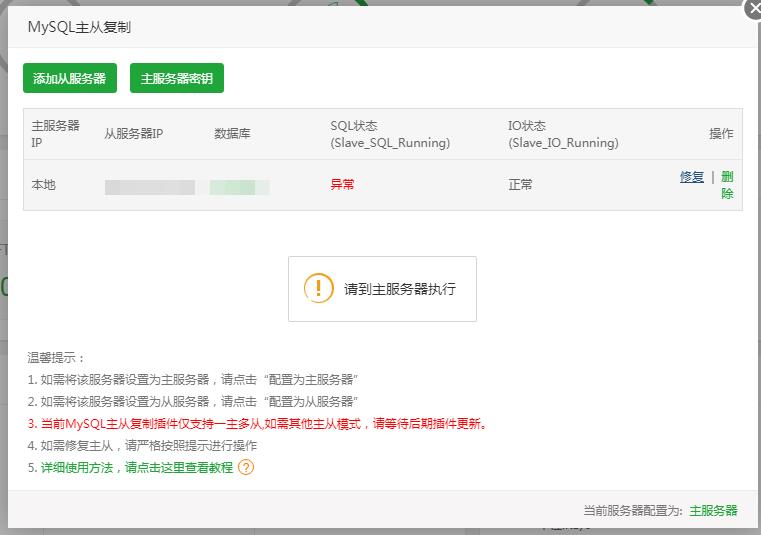The height and width of the screenshot is (535, 761).
Task: Click the blurred slave server IP cell
Action: point(150,187)
